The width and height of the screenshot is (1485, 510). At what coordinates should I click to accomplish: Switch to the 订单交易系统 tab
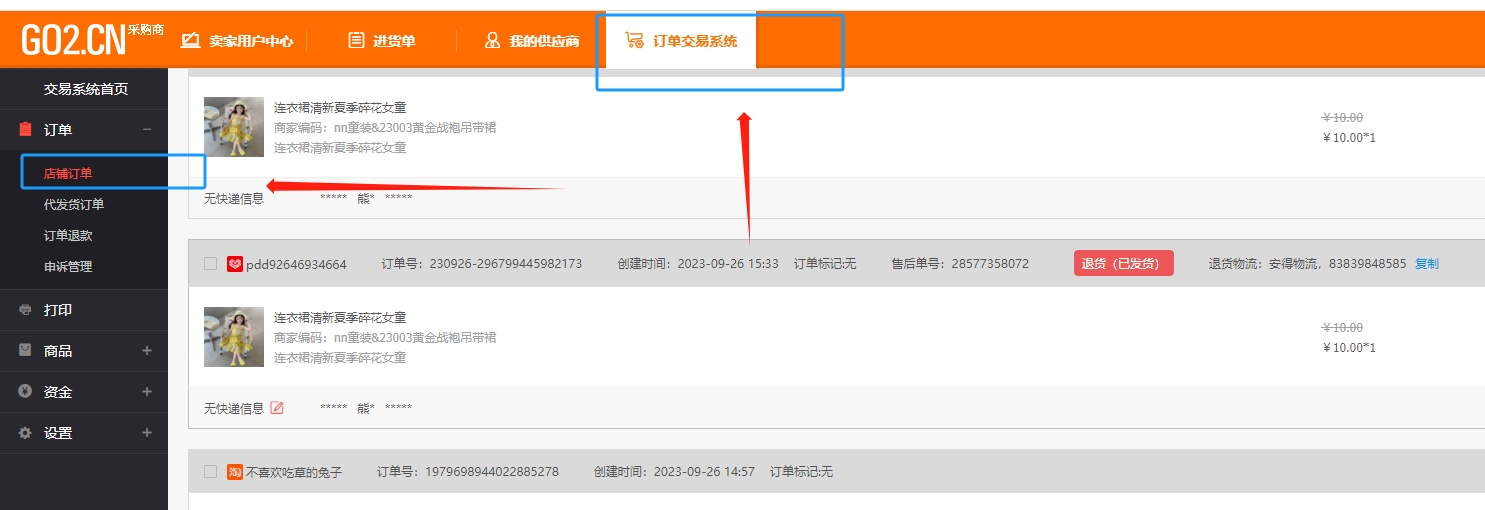pos(681,40)
